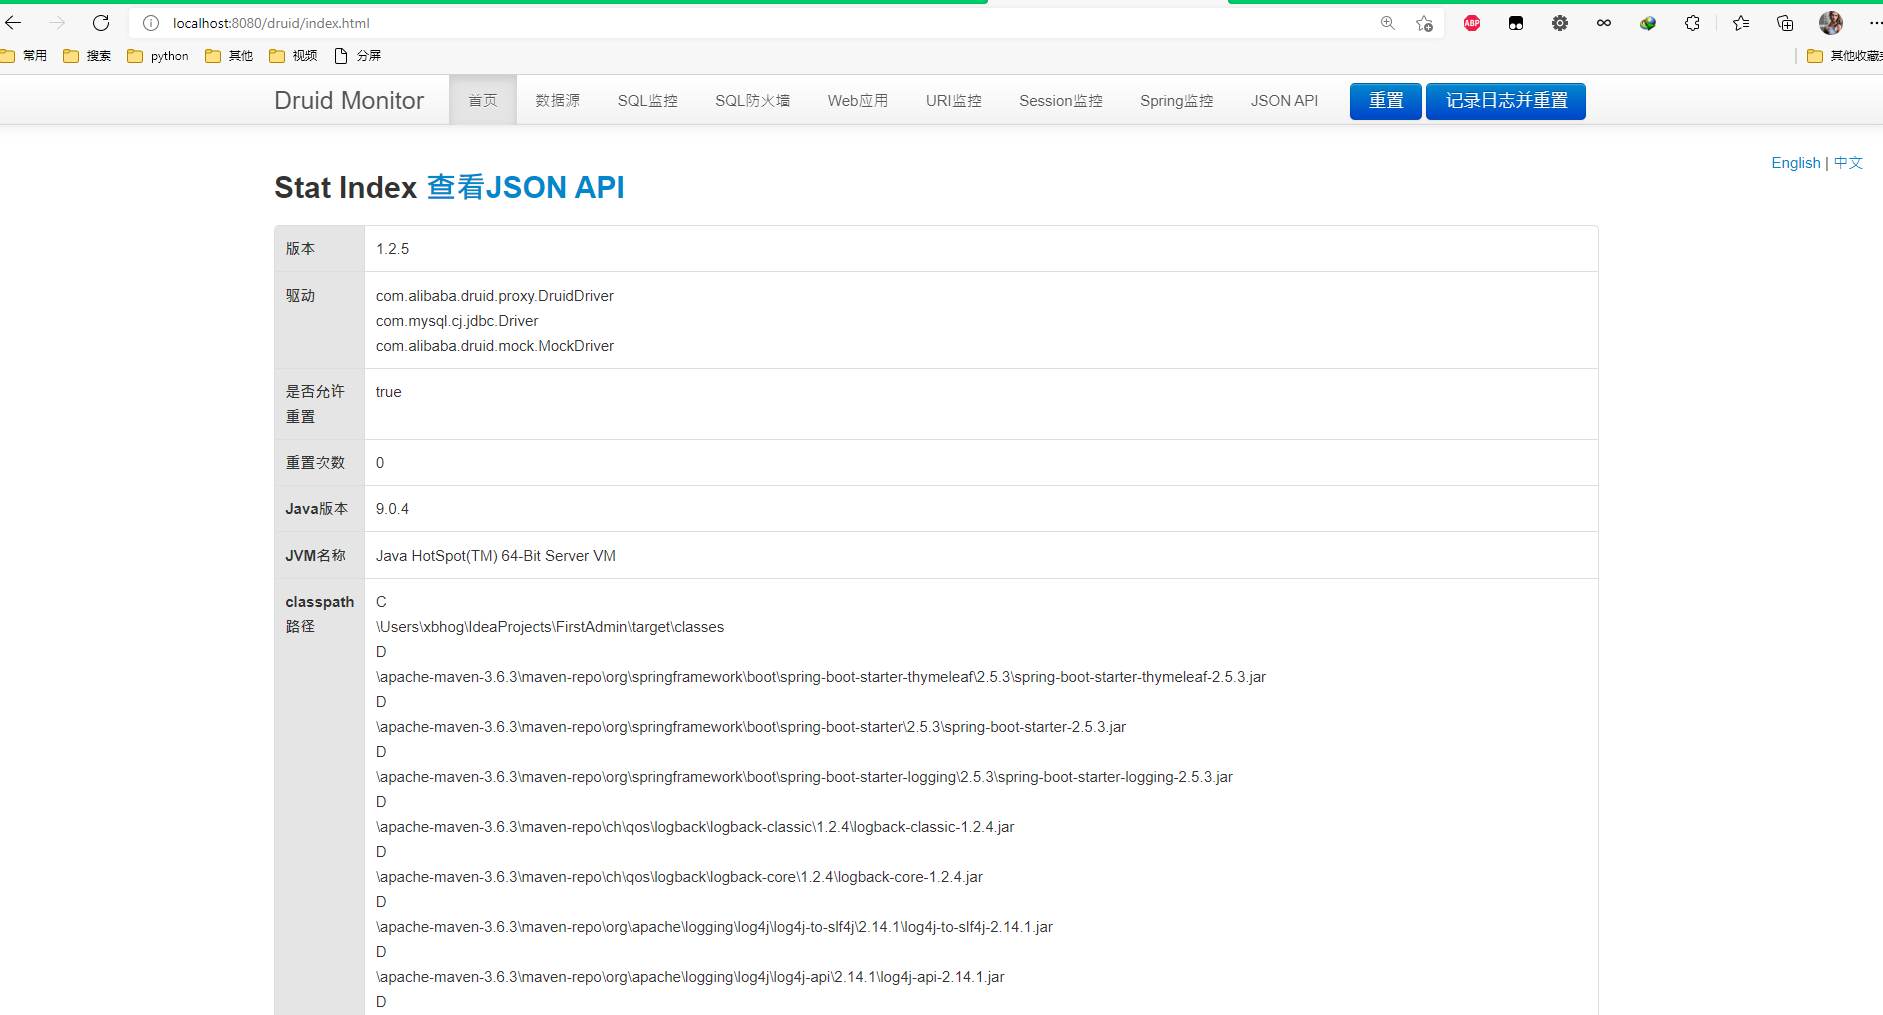Click the gear extension icon
The width and height of the screenshot is (1883, 1015).
1560,23
